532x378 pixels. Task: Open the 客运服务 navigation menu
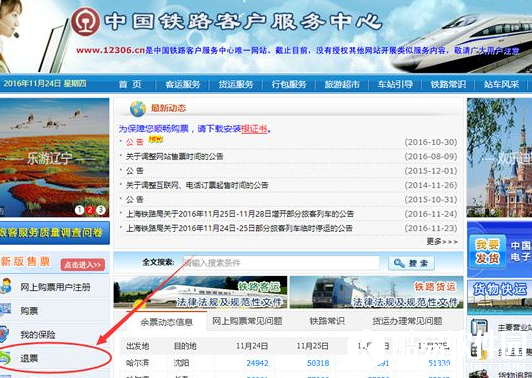pos(183,84)
